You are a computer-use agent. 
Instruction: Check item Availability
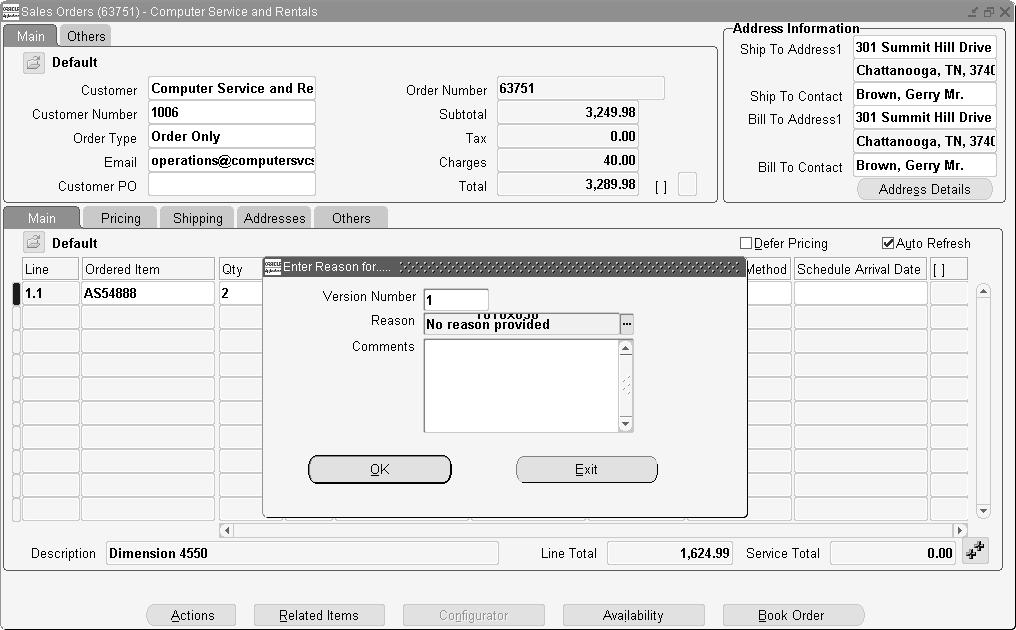[633, 615]
